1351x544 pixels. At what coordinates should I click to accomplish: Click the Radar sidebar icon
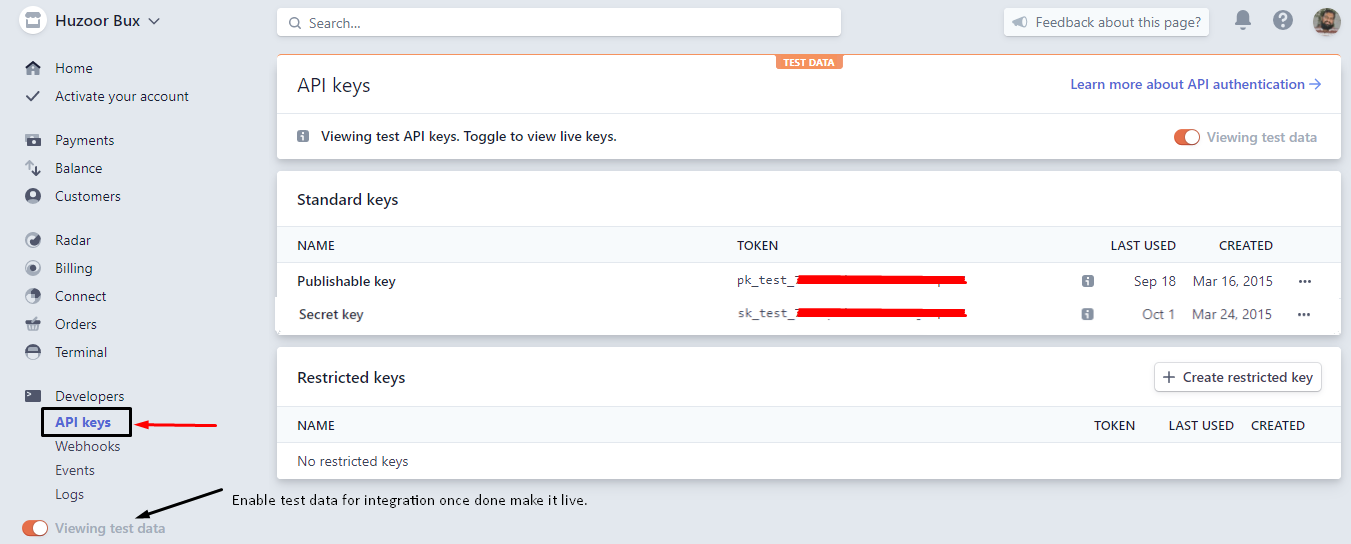pyautogui.click(x=33, y=240)
